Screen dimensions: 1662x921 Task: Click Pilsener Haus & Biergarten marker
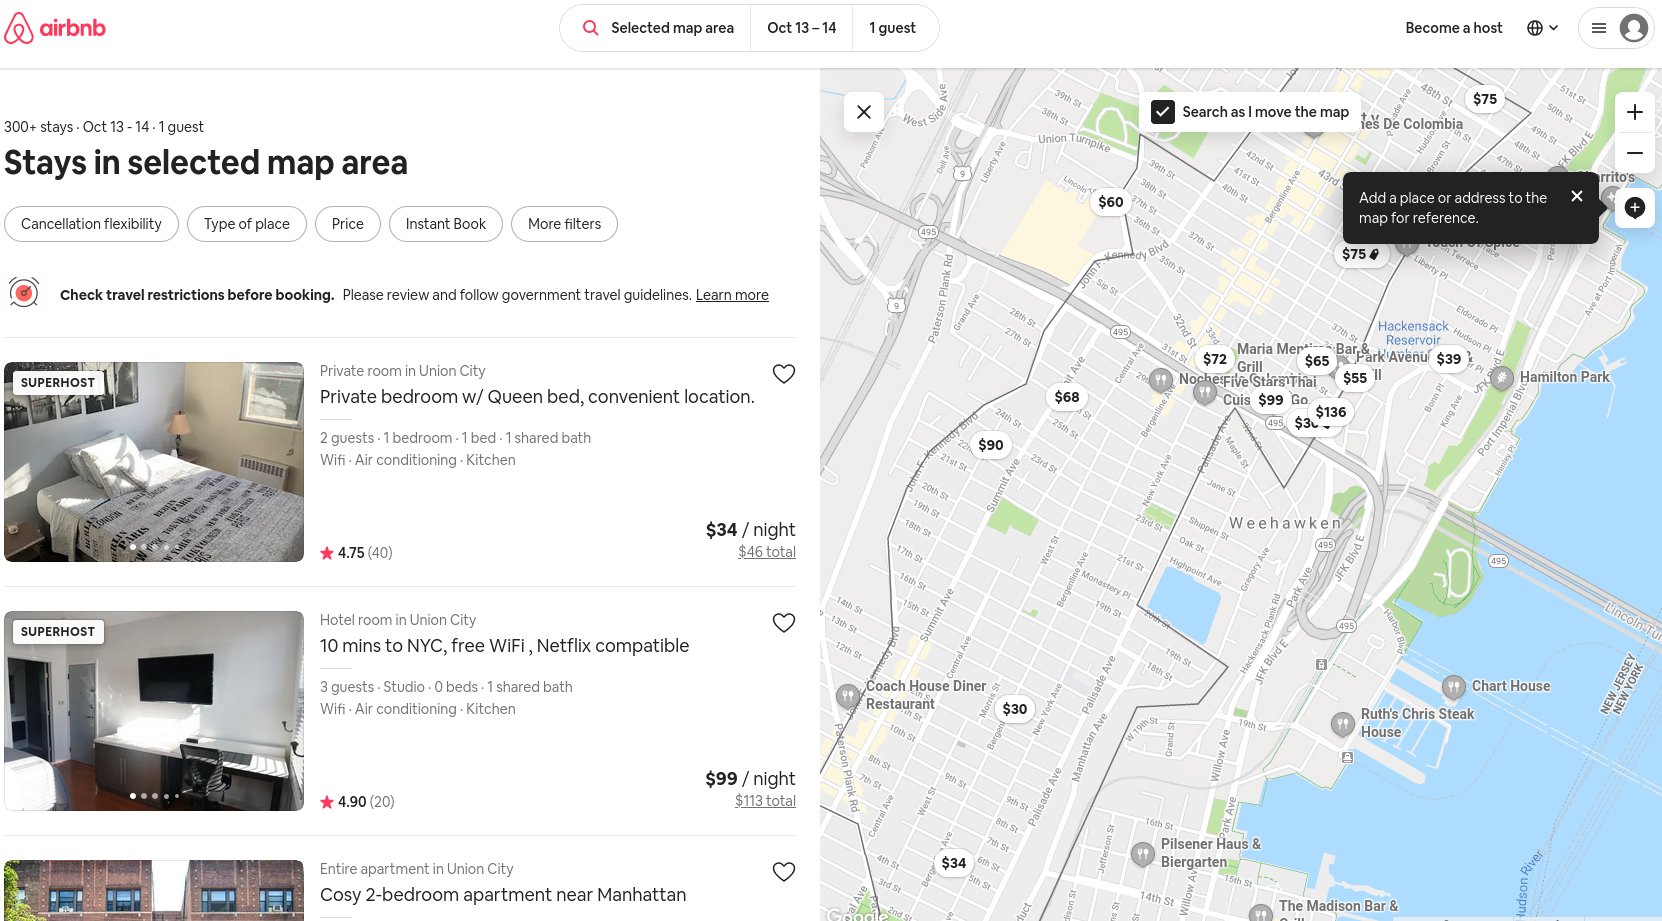click(x=1143, y=854)
